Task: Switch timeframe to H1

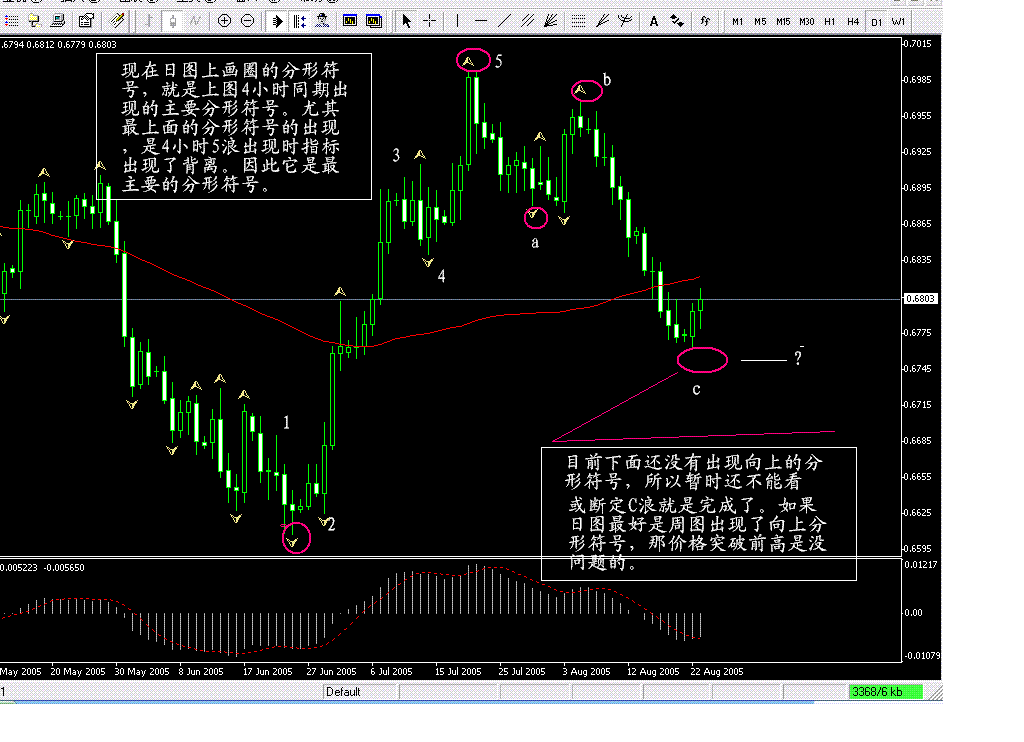Action: (829, 22)
